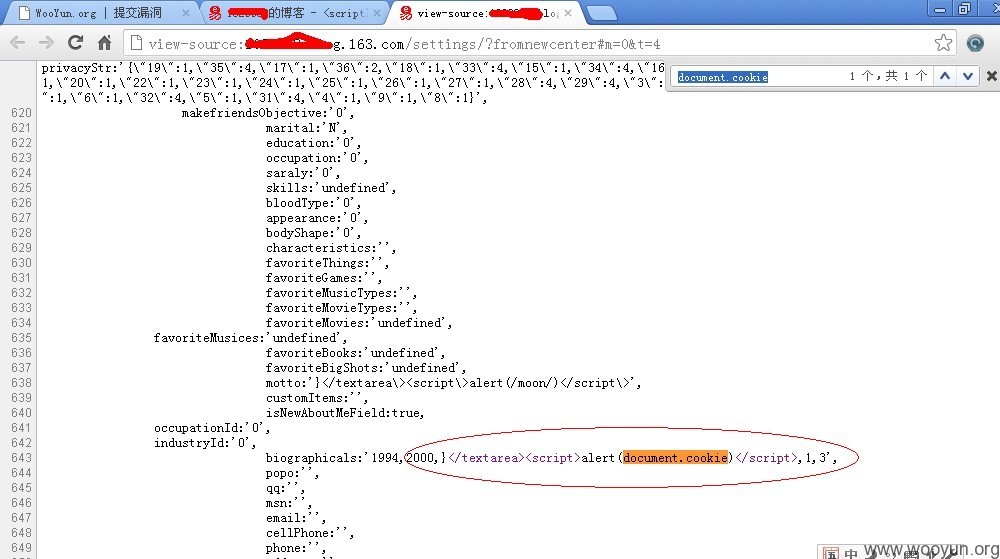Click the customItems:'' line
Image resolution: width=1000 pixels, height=559 pixels.
point(316,398)
